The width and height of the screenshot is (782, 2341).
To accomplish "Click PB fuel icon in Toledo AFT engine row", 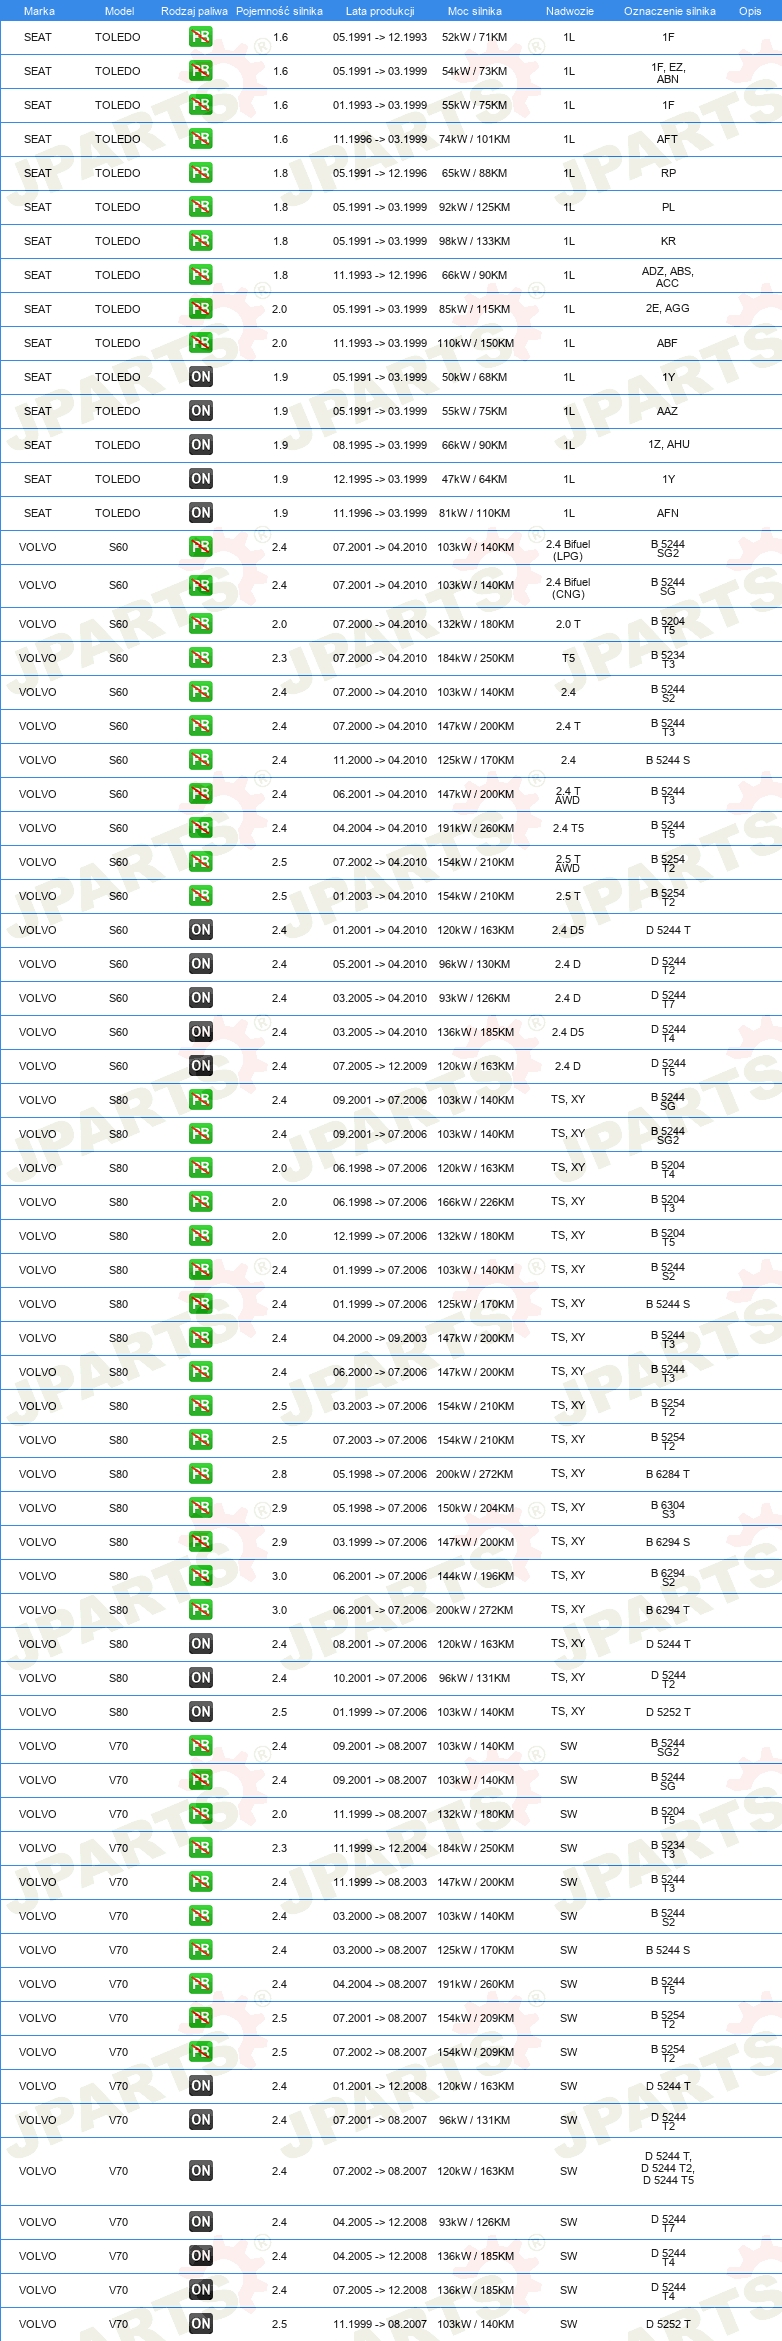I will pos(201,139).
